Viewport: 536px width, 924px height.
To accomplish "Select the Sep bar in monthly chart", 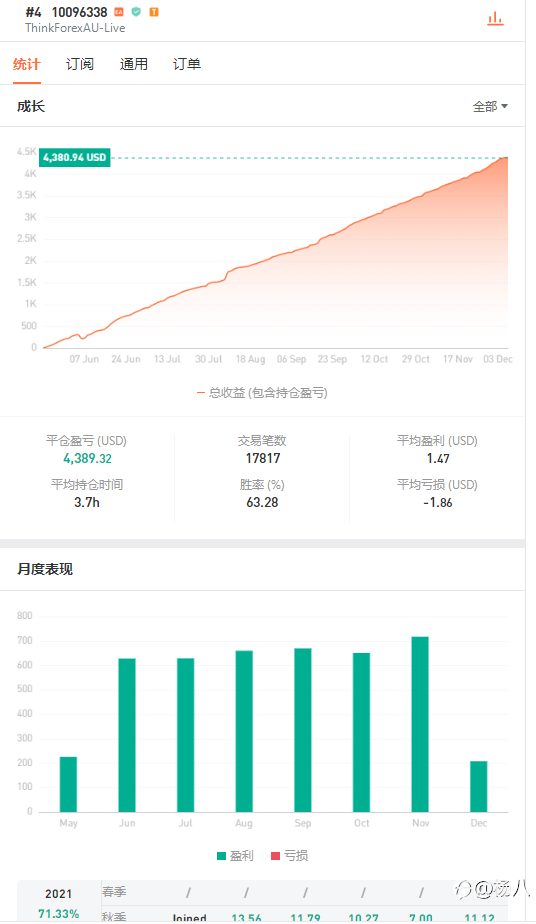I will (303, 730).
